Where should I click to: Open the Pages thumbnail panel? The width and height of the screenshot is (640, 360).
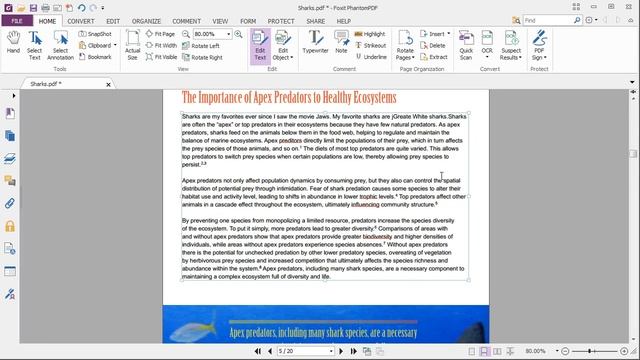(10, 136)
